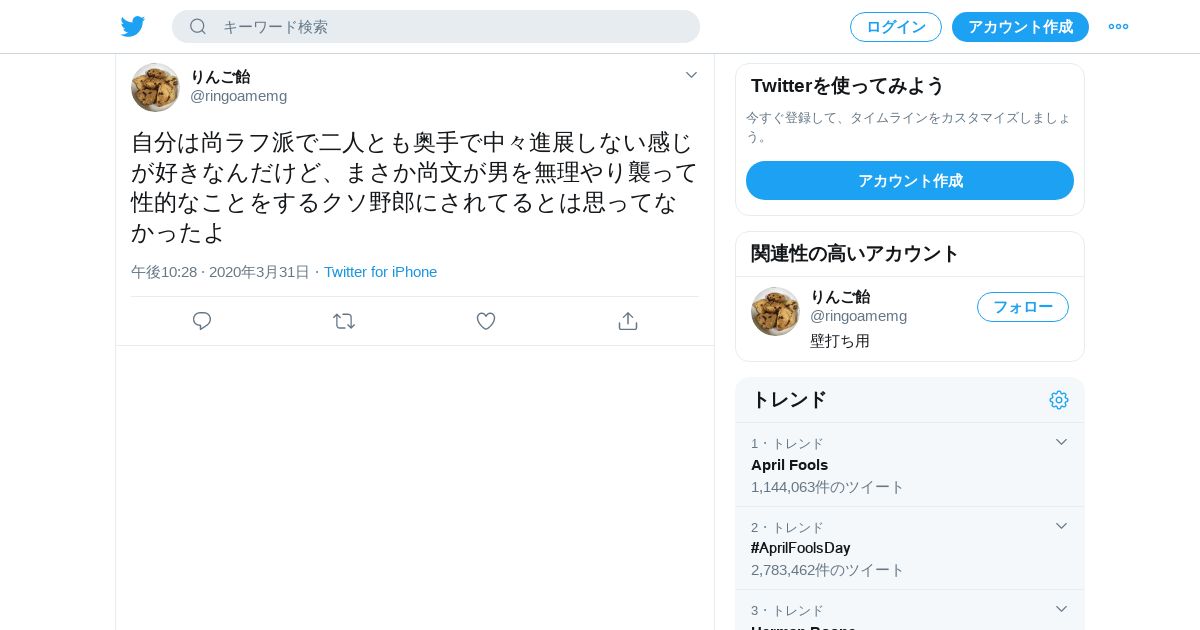The width and height of the screenshot is (1200, 630).
Task: Open the trends settings gear icon
Action: 1059,400
